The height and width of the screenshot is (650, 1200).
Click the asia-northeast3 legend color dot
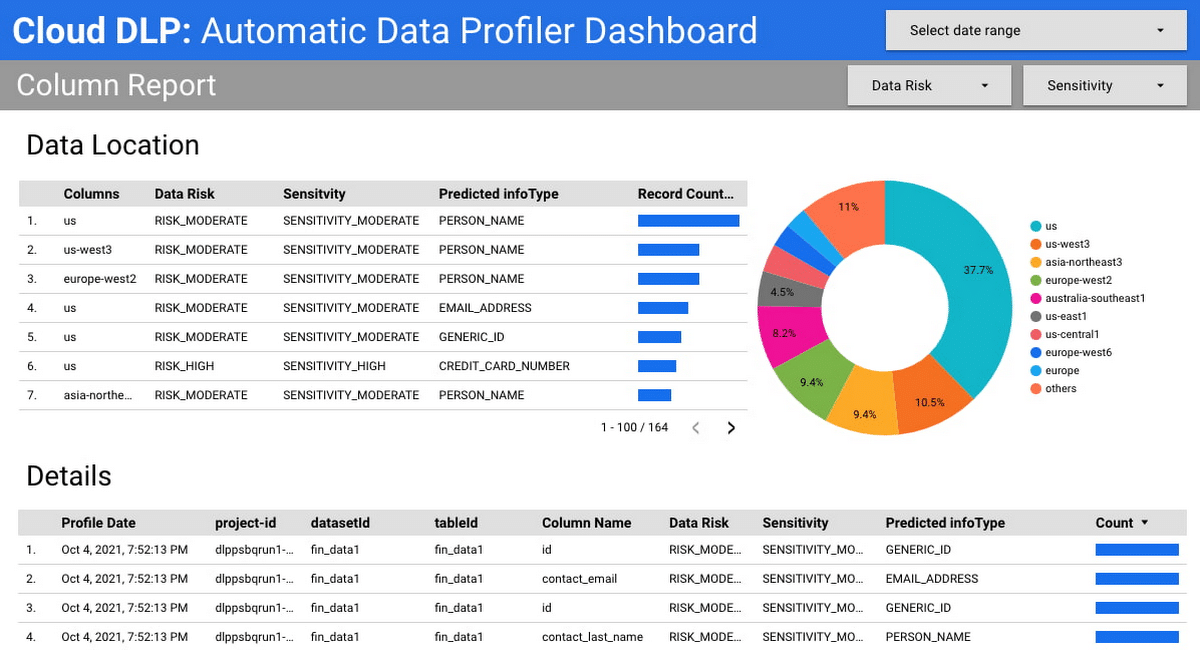[x=1035, y=262]
